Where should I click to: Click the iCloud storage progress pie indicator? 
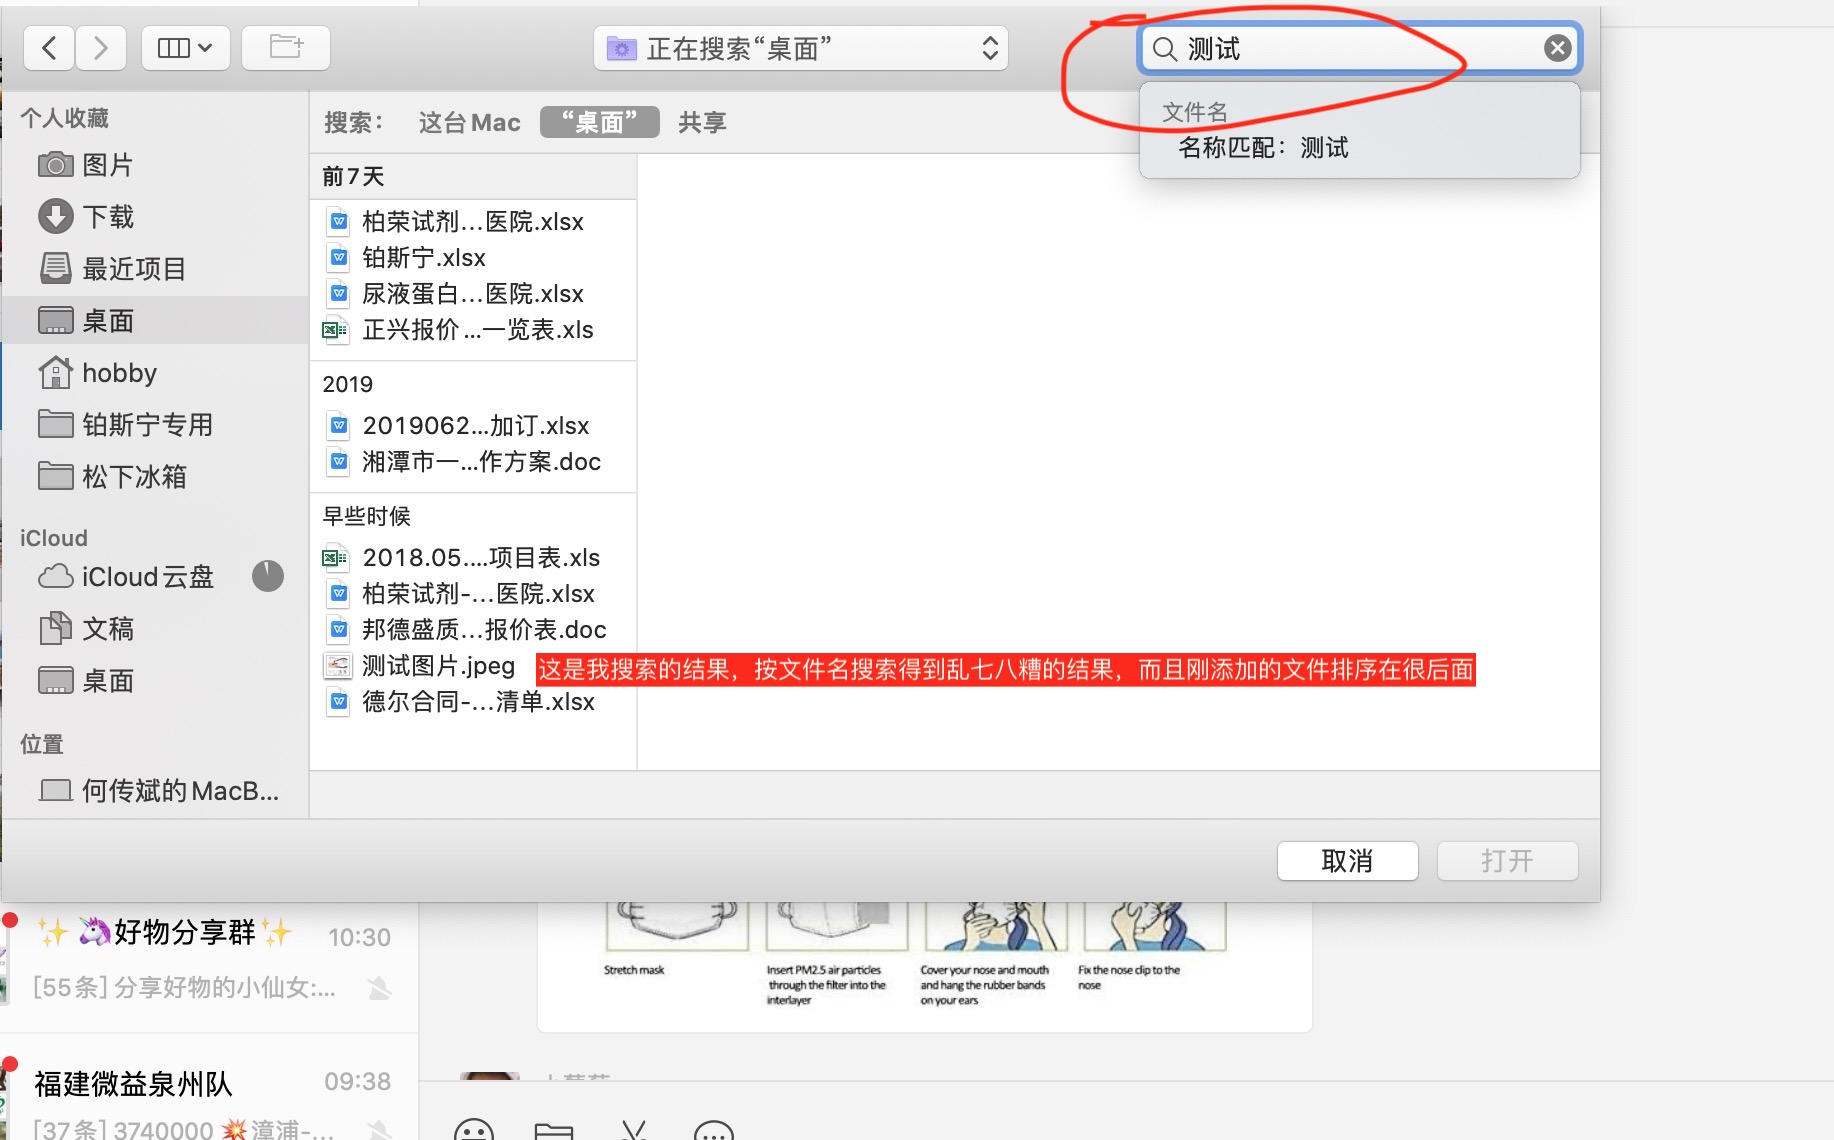pyautogui.click(x=267, y=576)
